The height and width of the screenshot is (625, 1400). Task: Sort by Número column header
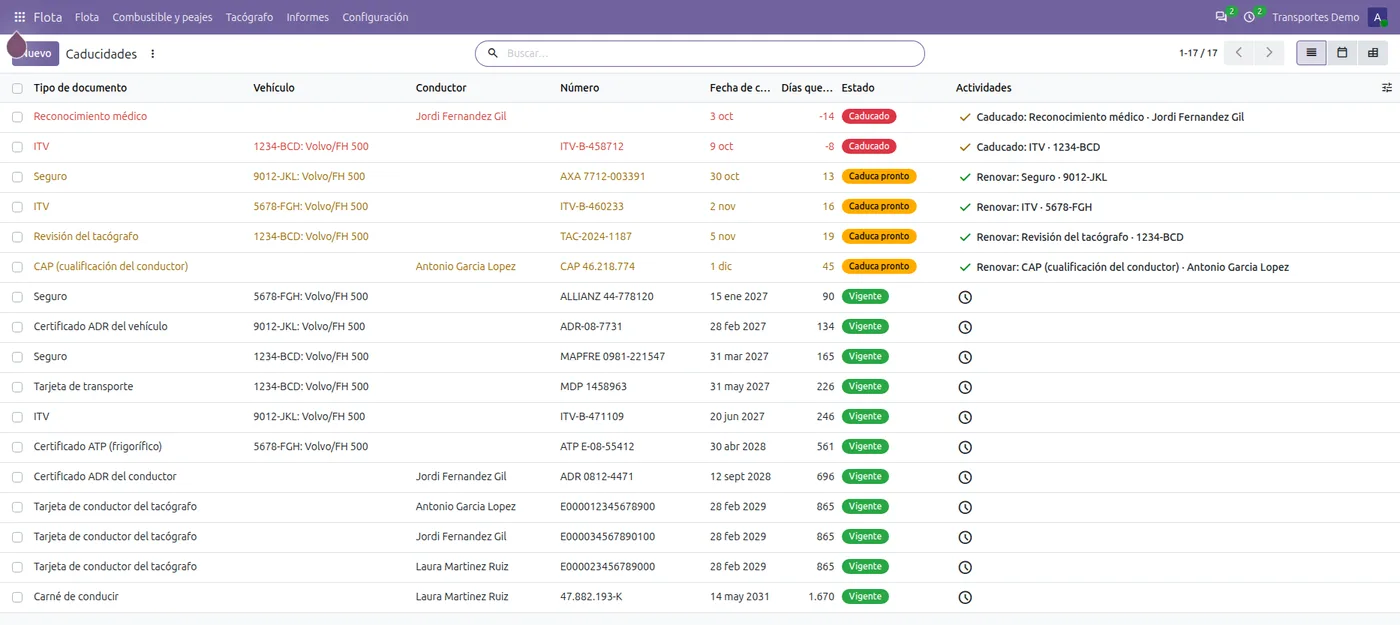click(580, 88)
